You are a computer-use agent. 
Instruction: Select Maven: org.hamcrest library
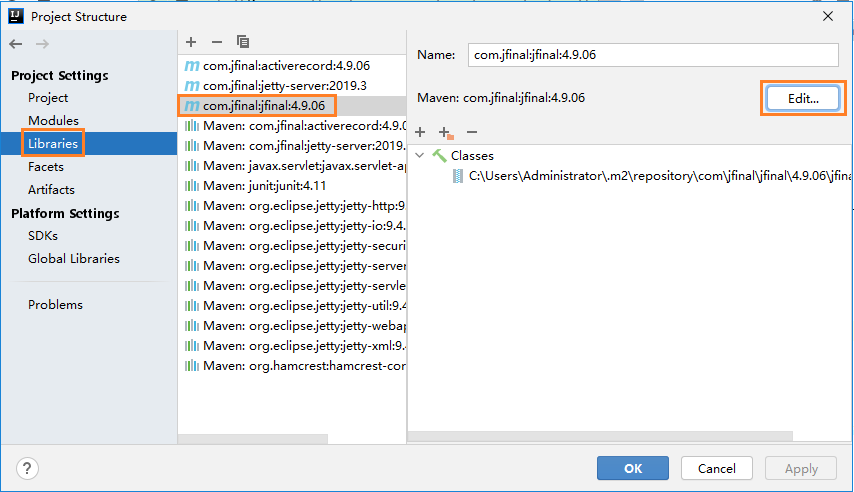292,366
